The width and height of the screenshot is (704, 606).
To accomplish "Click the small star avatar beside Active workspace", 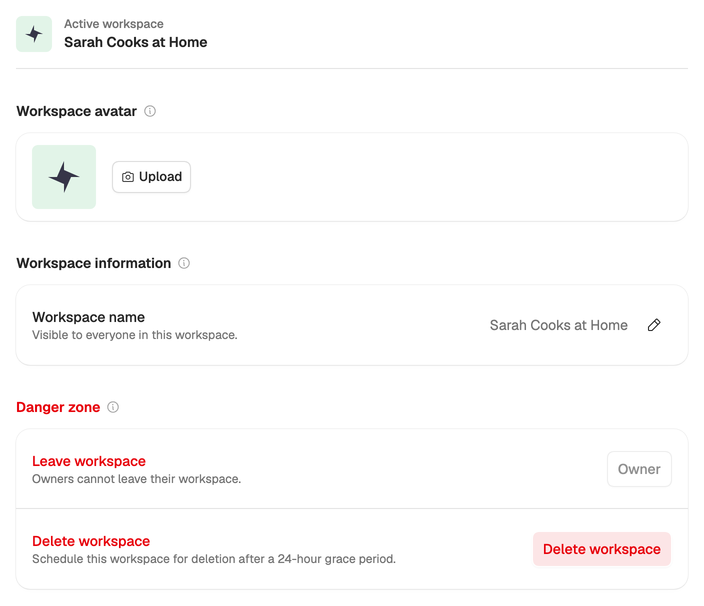I will (x=34, y=34).
